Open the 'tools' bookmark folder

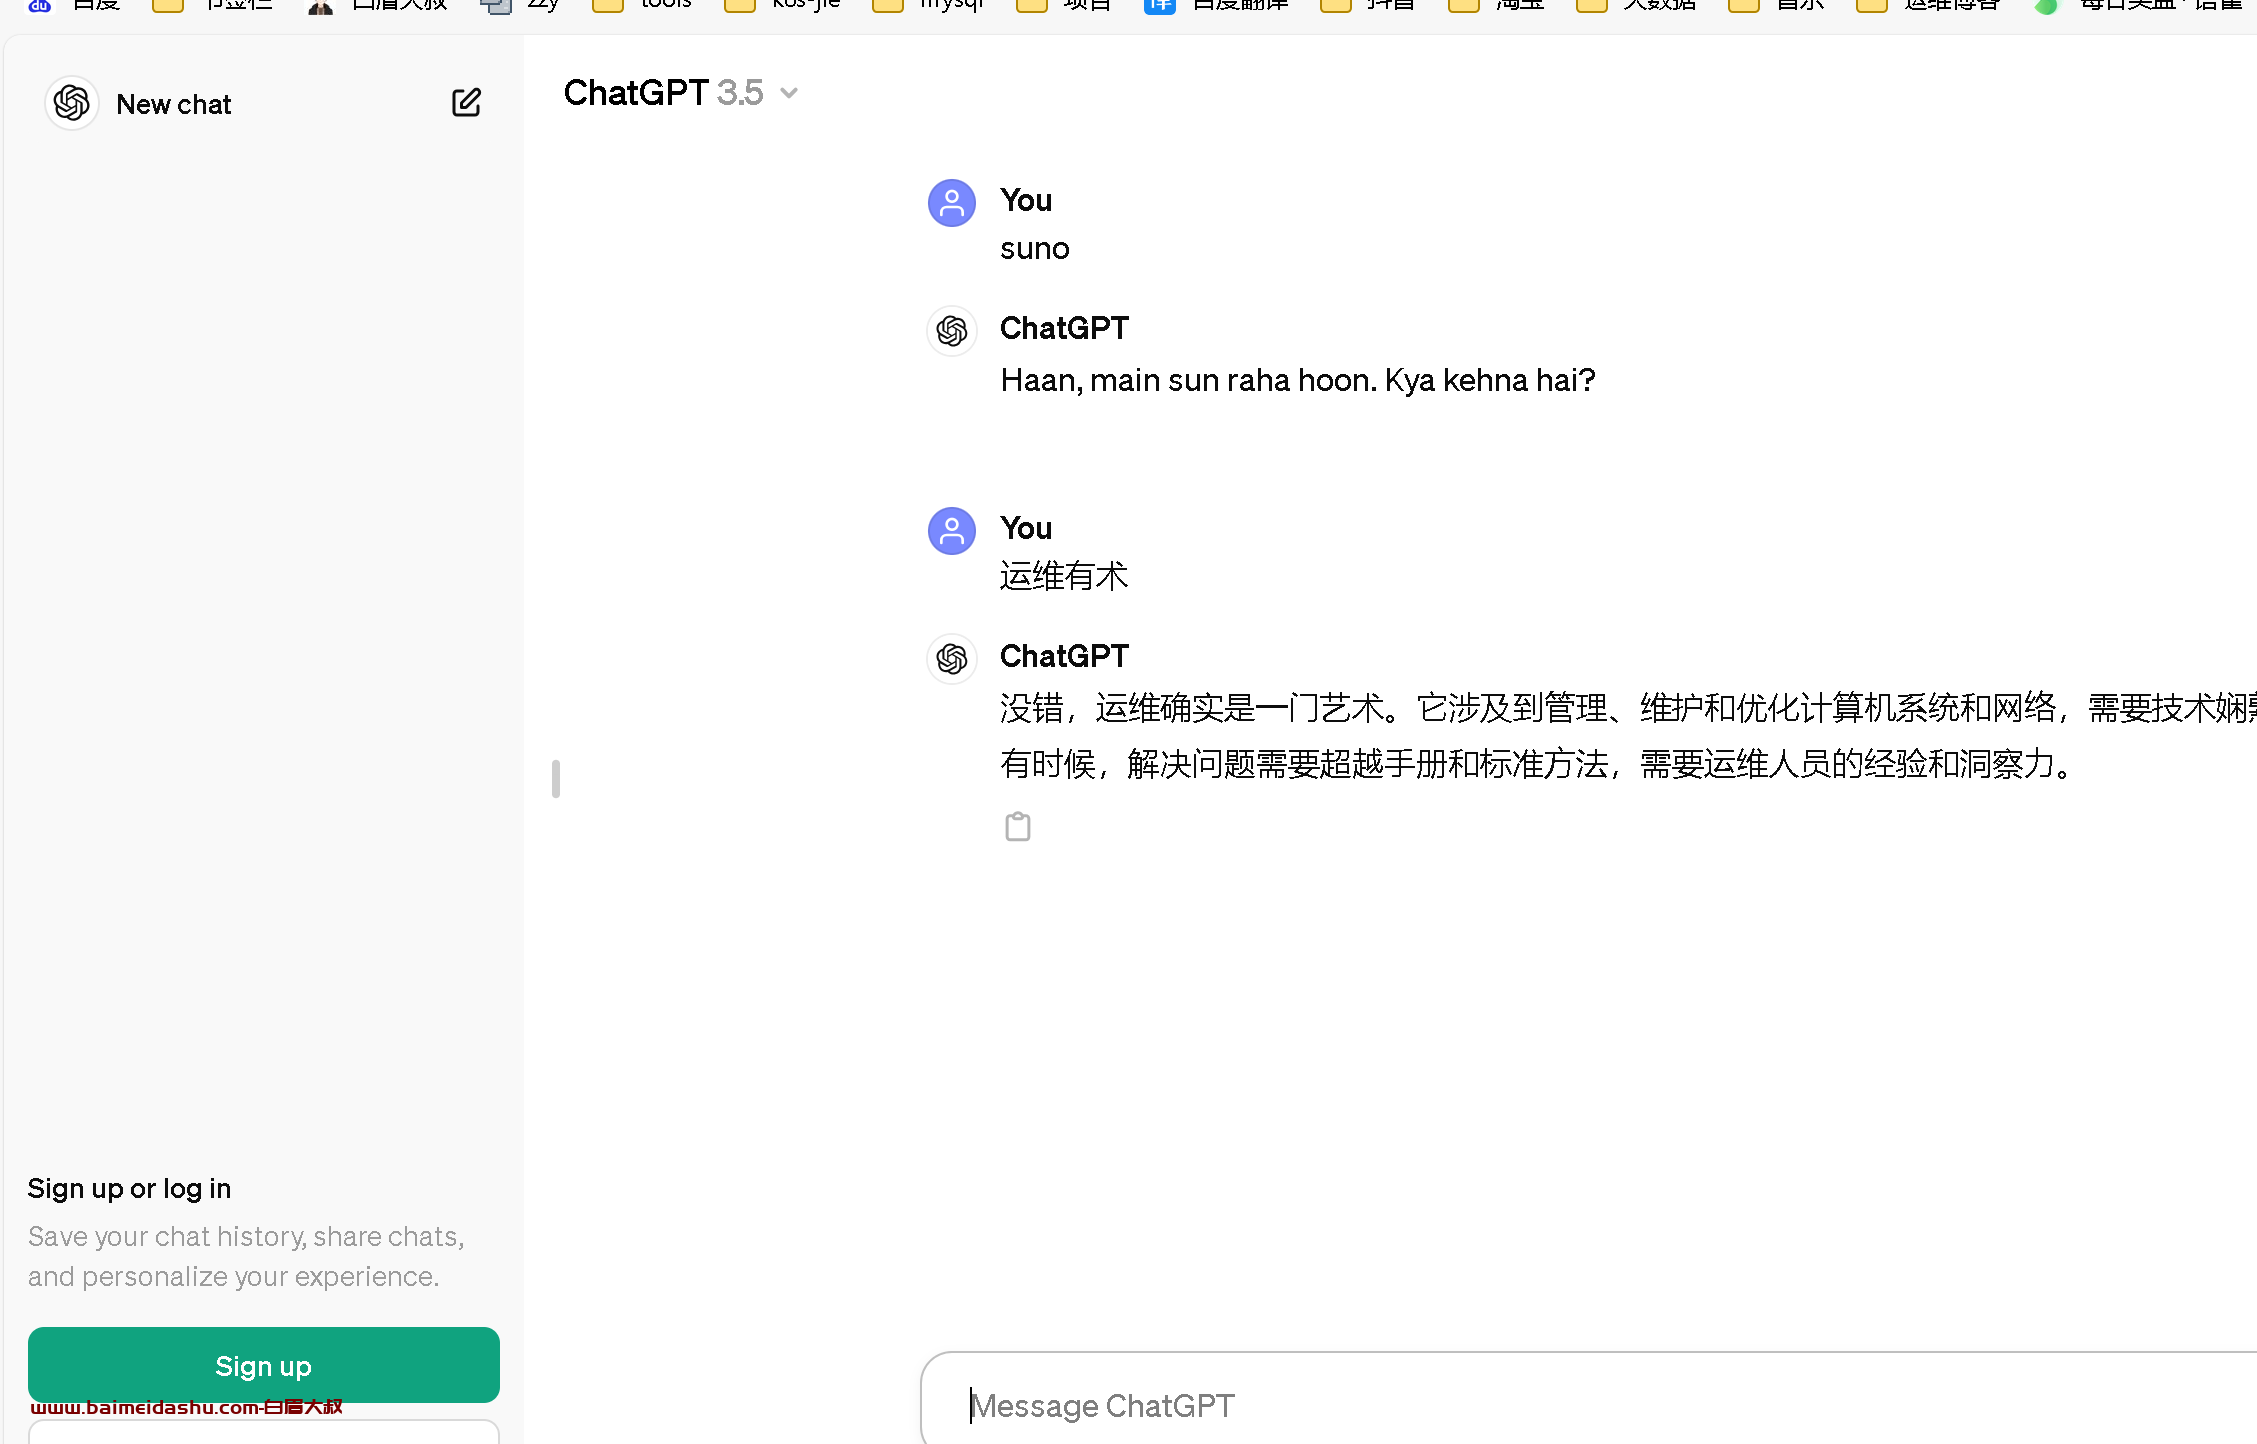[x=642, y=6]
